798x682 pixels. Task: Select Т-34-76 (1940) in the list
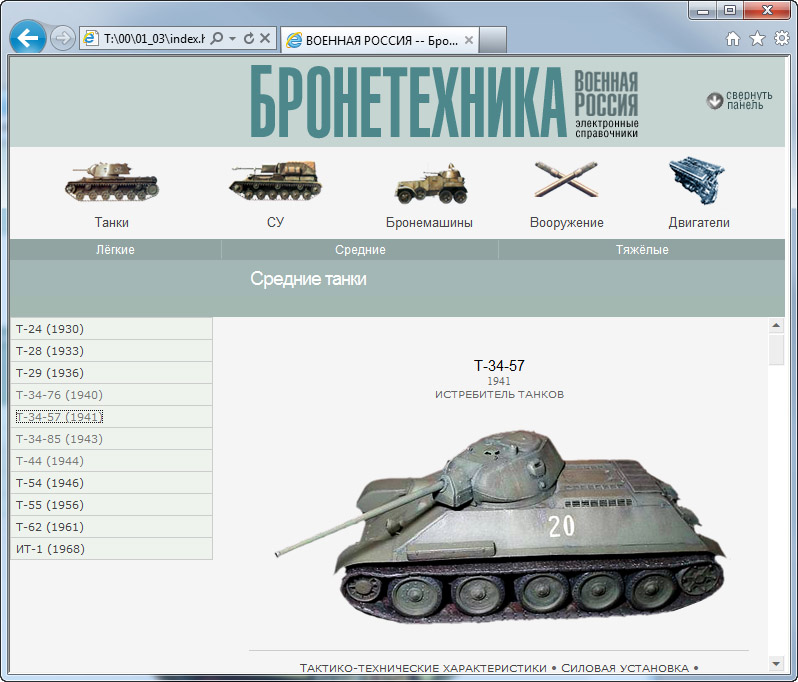(111, 394)
